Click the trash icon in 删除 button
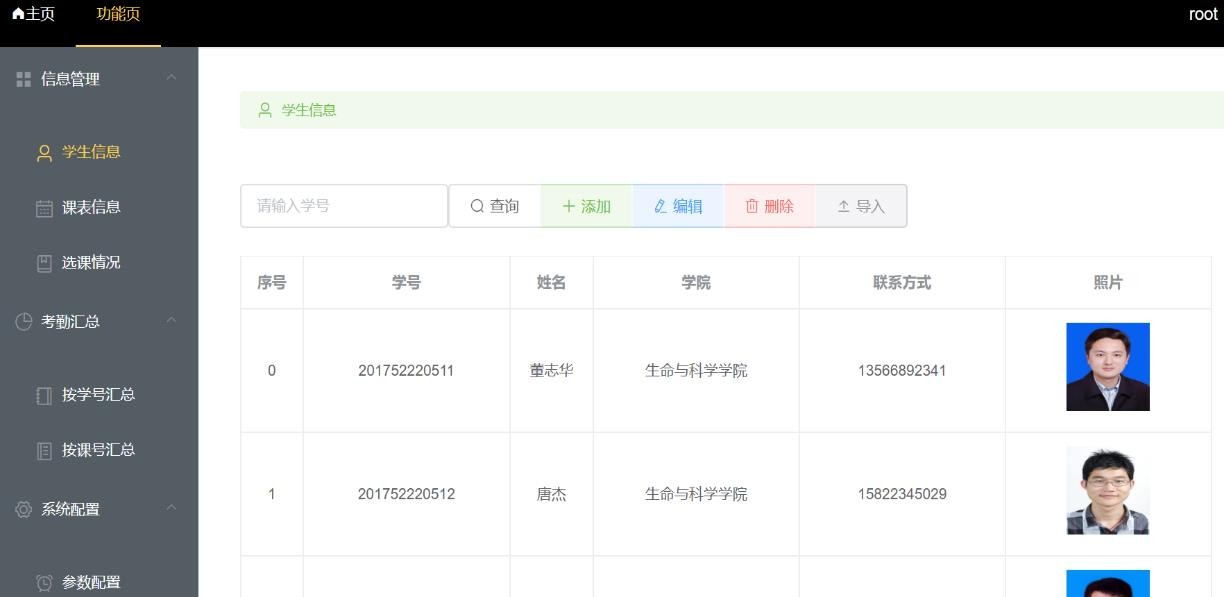 coord(752,206)
